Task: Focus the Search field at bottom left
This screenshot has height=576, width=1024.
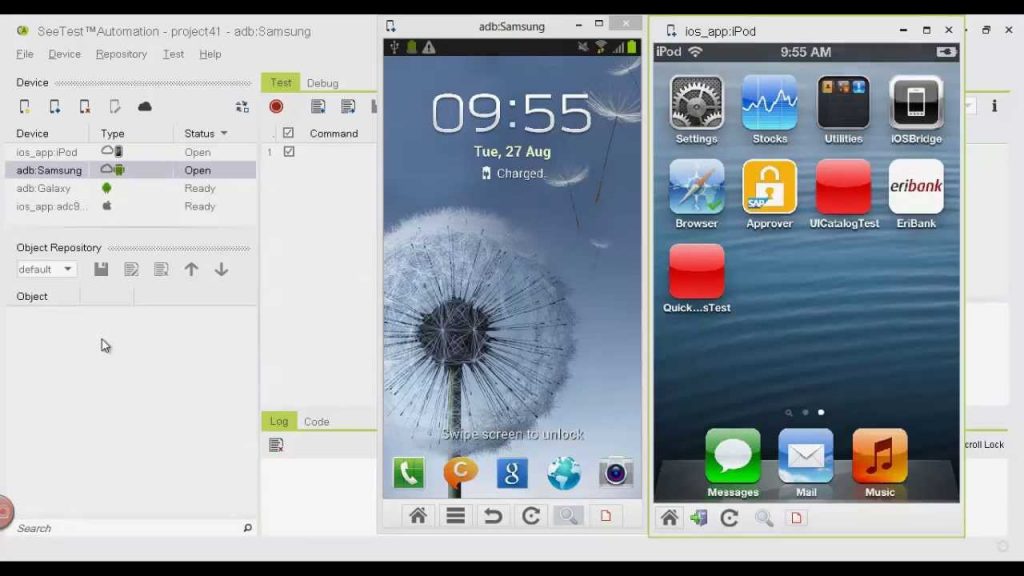Action: coord(129,528)
